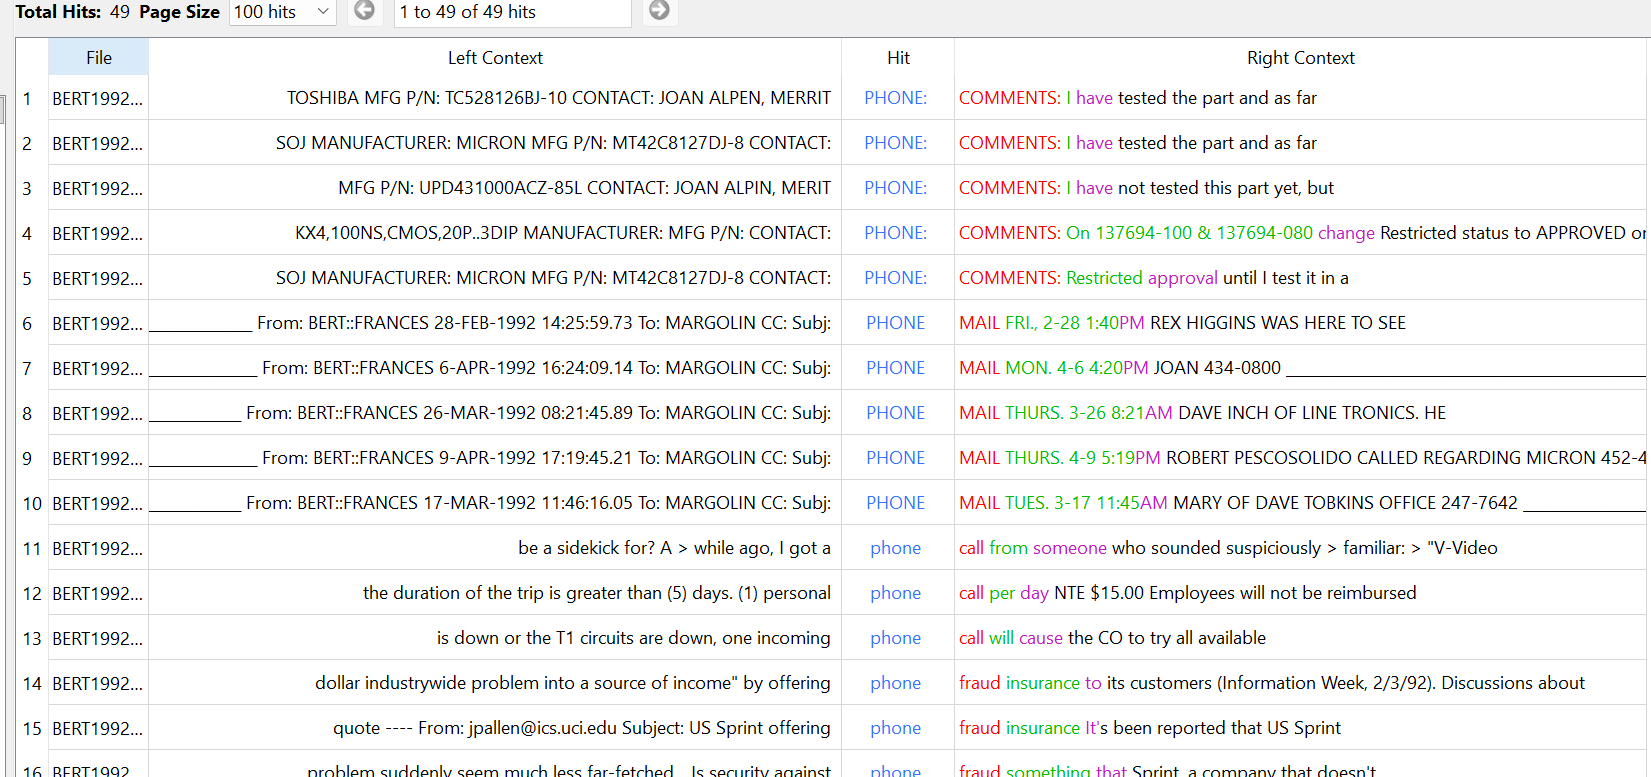Click the lowercase phone hit in row 11
The width and height of the screenshot is (1651, 777).
click(x=895, y=548)
